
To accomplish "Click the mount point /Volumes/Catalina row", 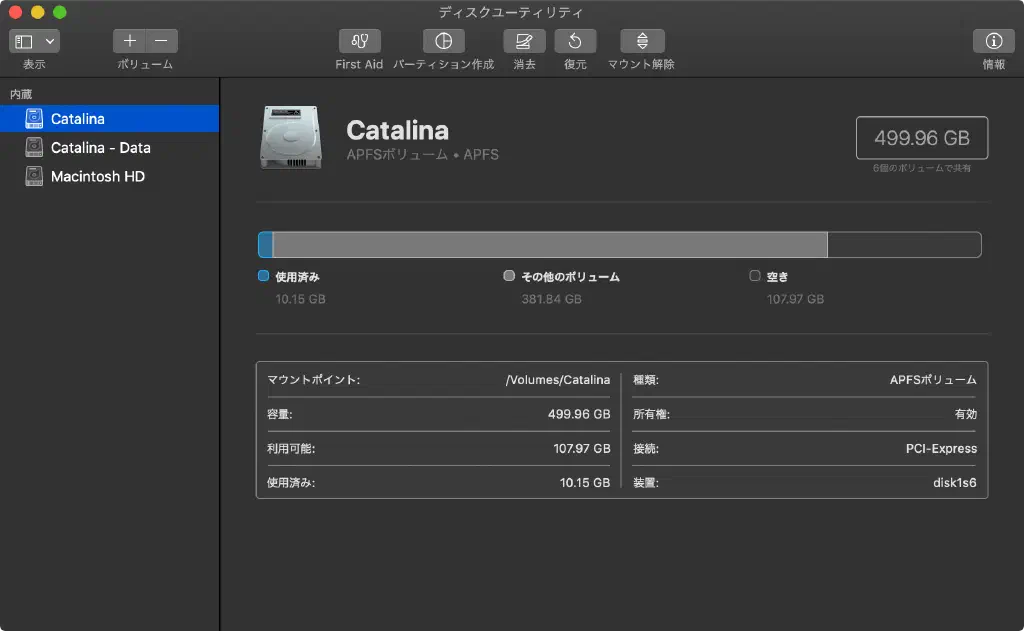I will [x=439, y=380].
